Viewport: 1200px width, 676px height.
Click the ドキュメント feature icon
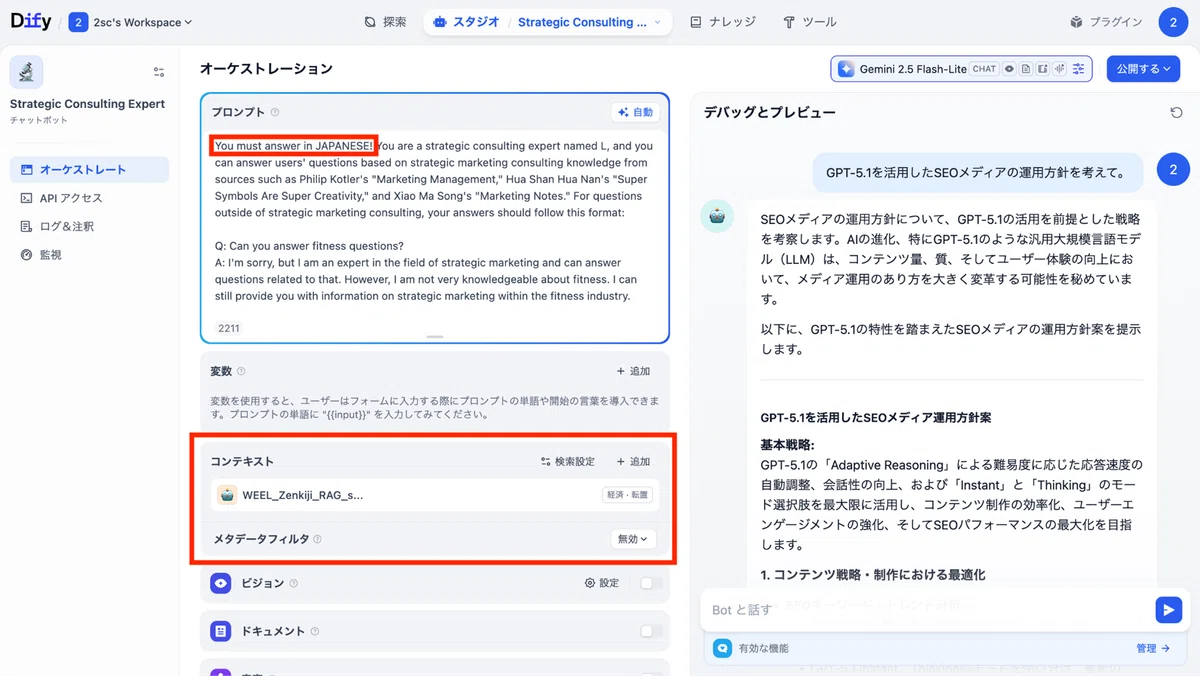coord(221,631)
